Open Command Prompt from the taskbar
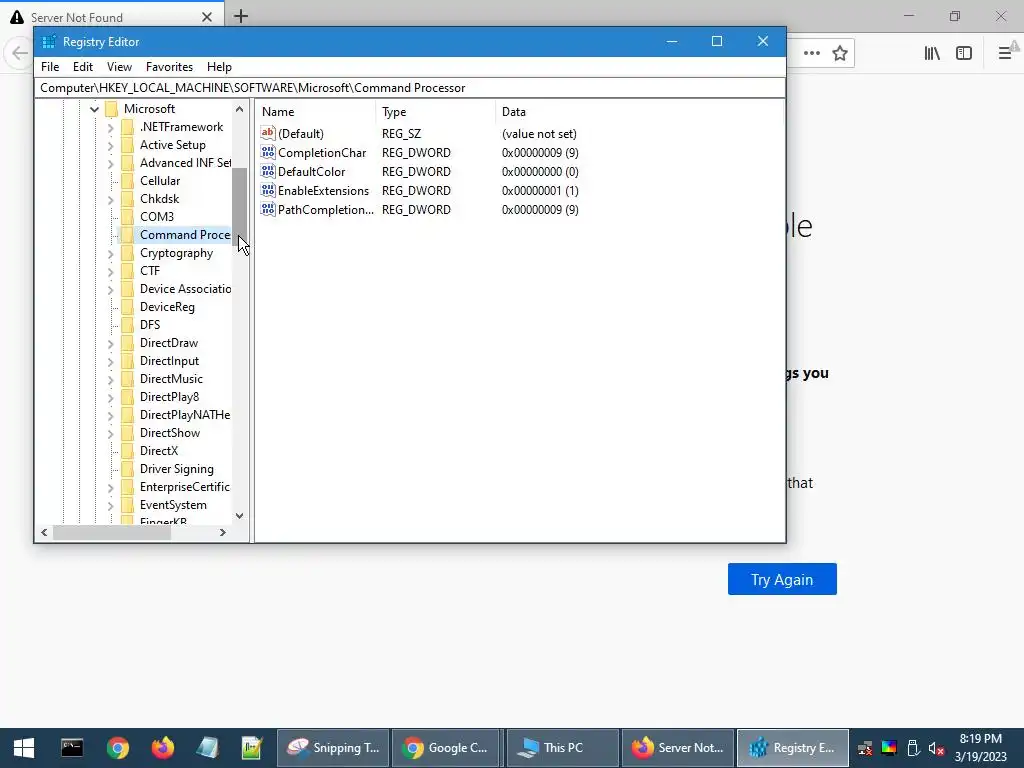The image size is (1024, 768). (72, 748)
